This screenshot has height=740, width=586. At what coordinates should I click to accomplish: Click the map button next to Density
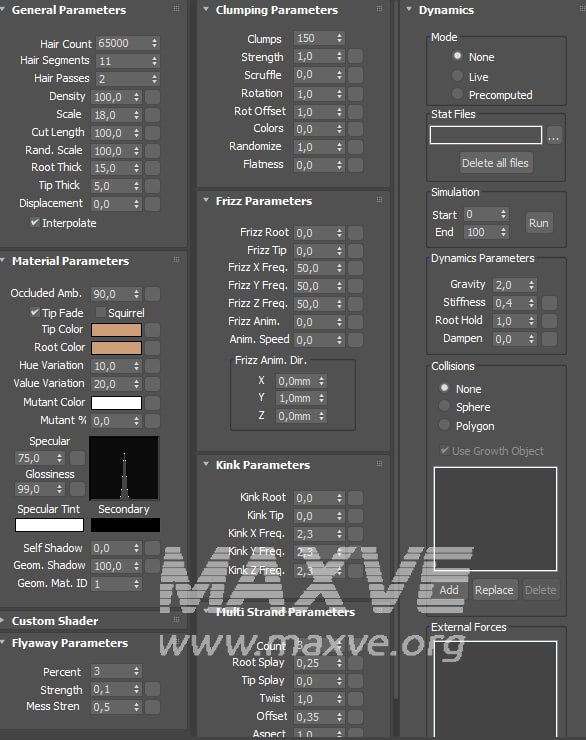pos(152,97)
